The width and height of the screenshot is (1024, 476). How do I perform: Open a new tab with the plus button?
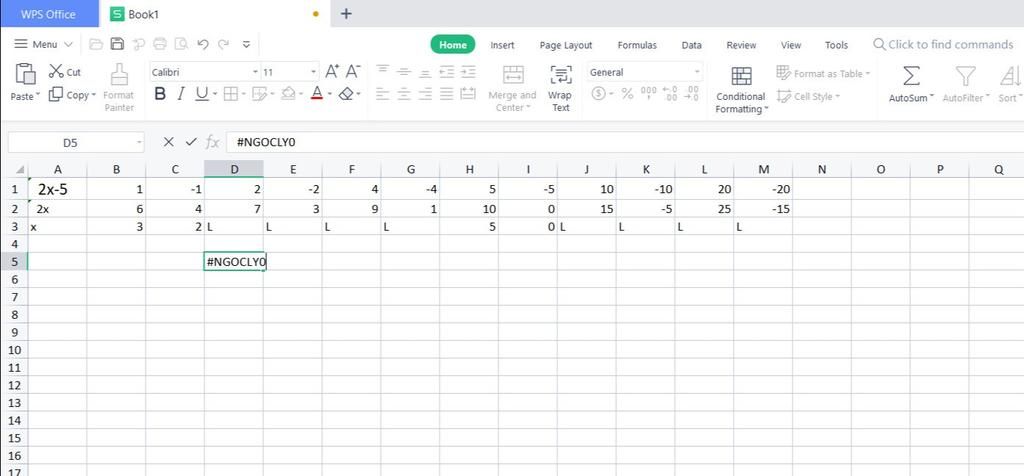pos(346,14)
